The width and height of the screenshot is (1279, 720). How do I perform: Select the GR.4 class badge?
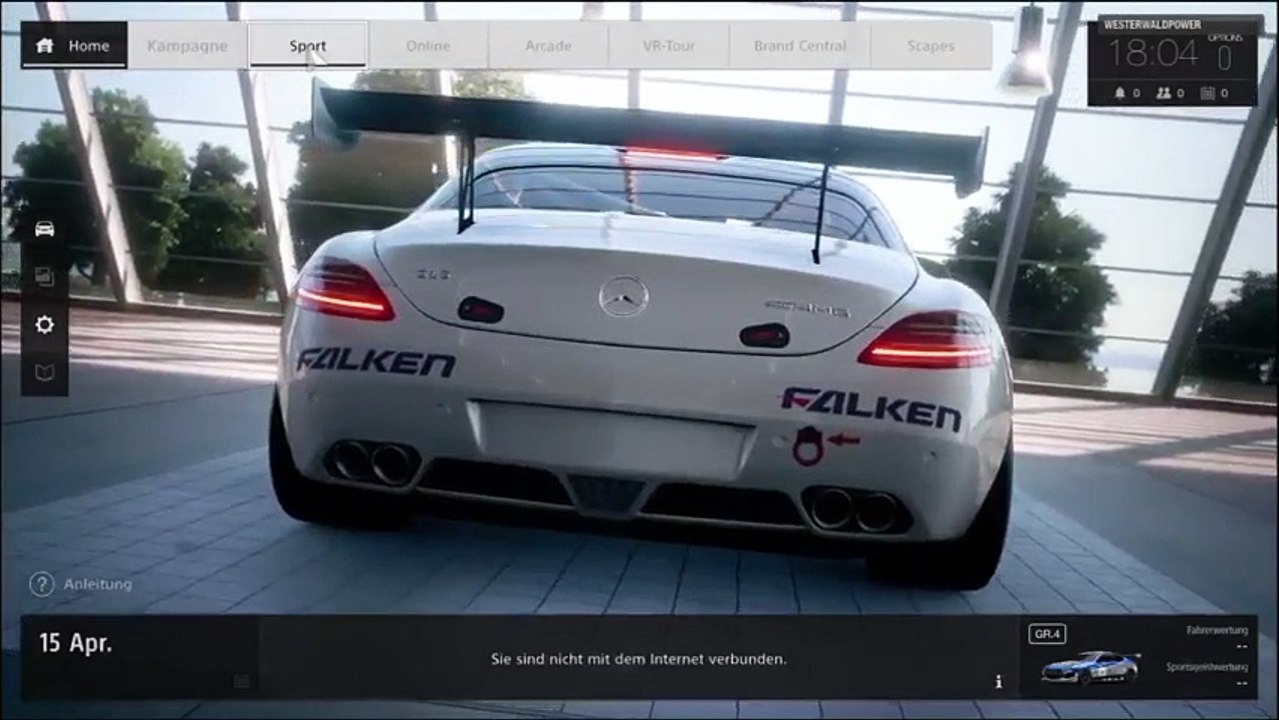1048,634
